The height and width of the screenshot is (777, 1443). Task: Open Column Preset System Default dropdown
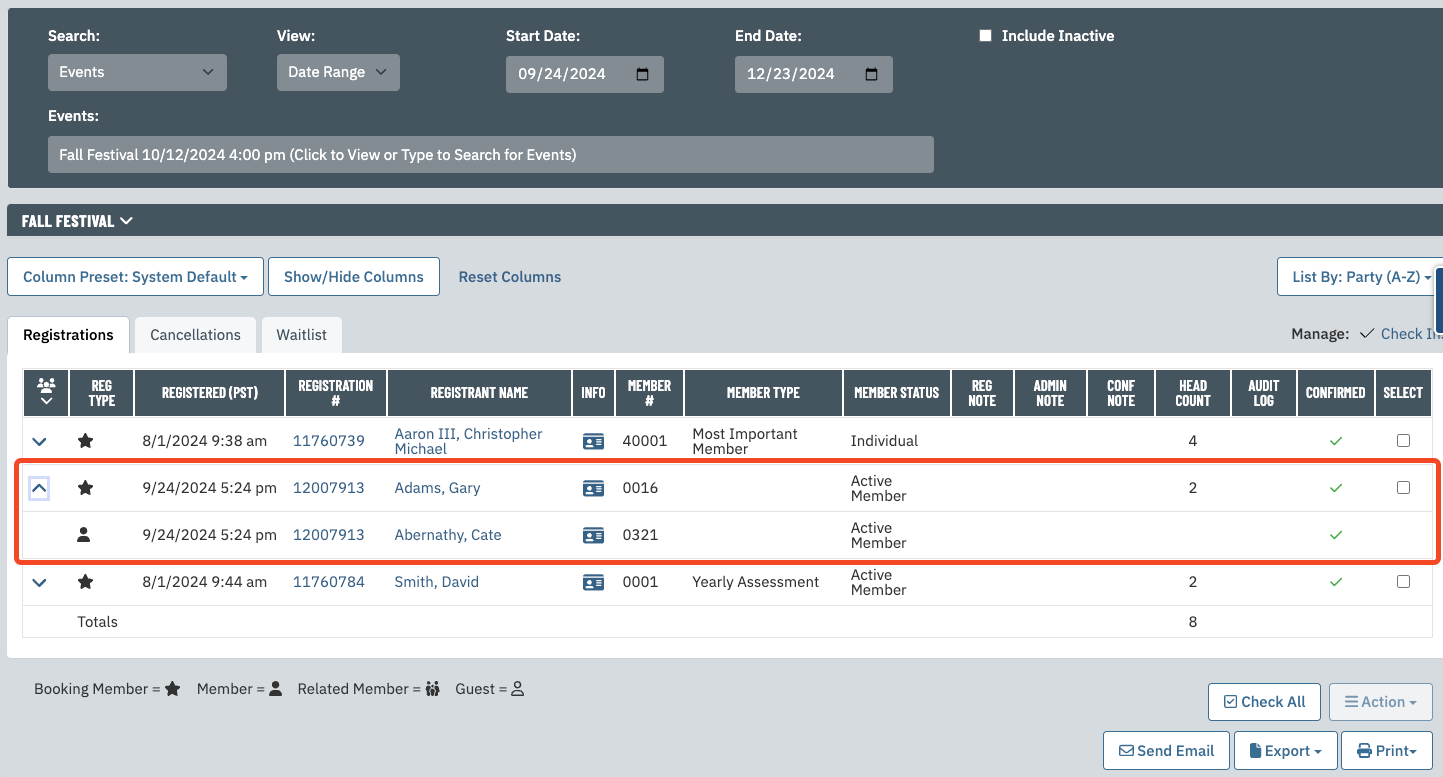pos(135,277)
